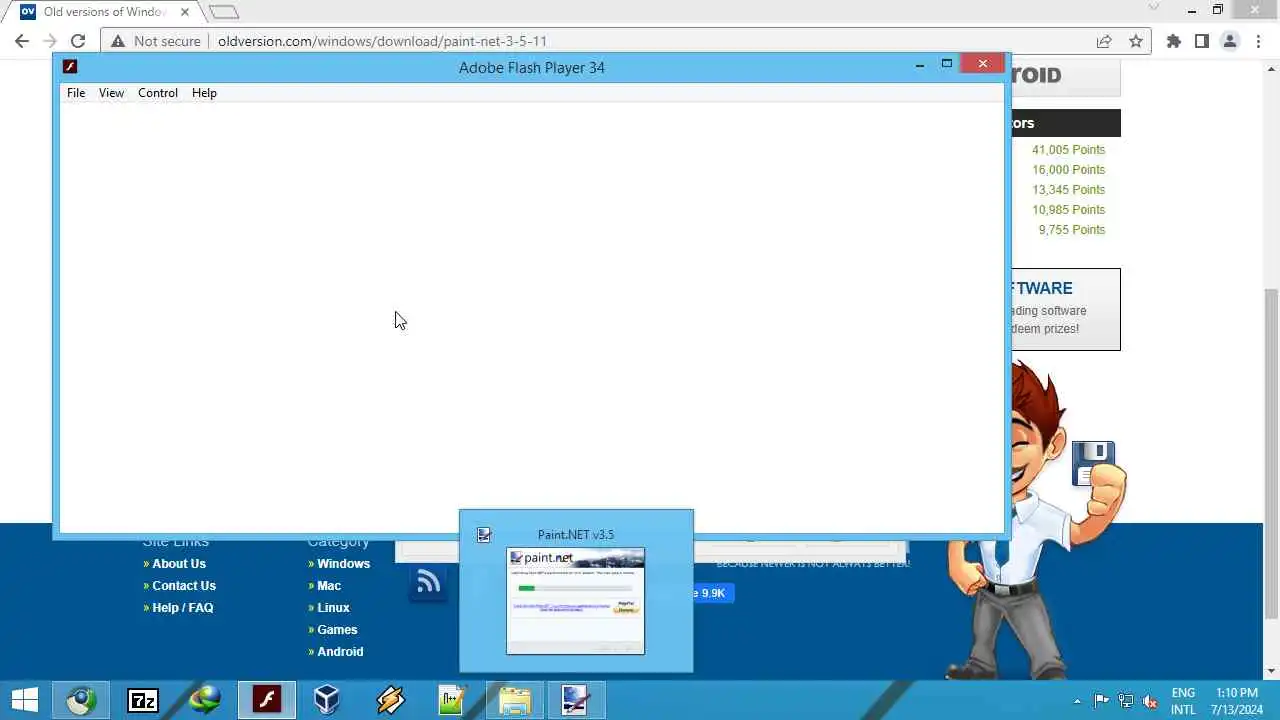Open Winamp lightning bolt taskbar icon

click(390, 700)
